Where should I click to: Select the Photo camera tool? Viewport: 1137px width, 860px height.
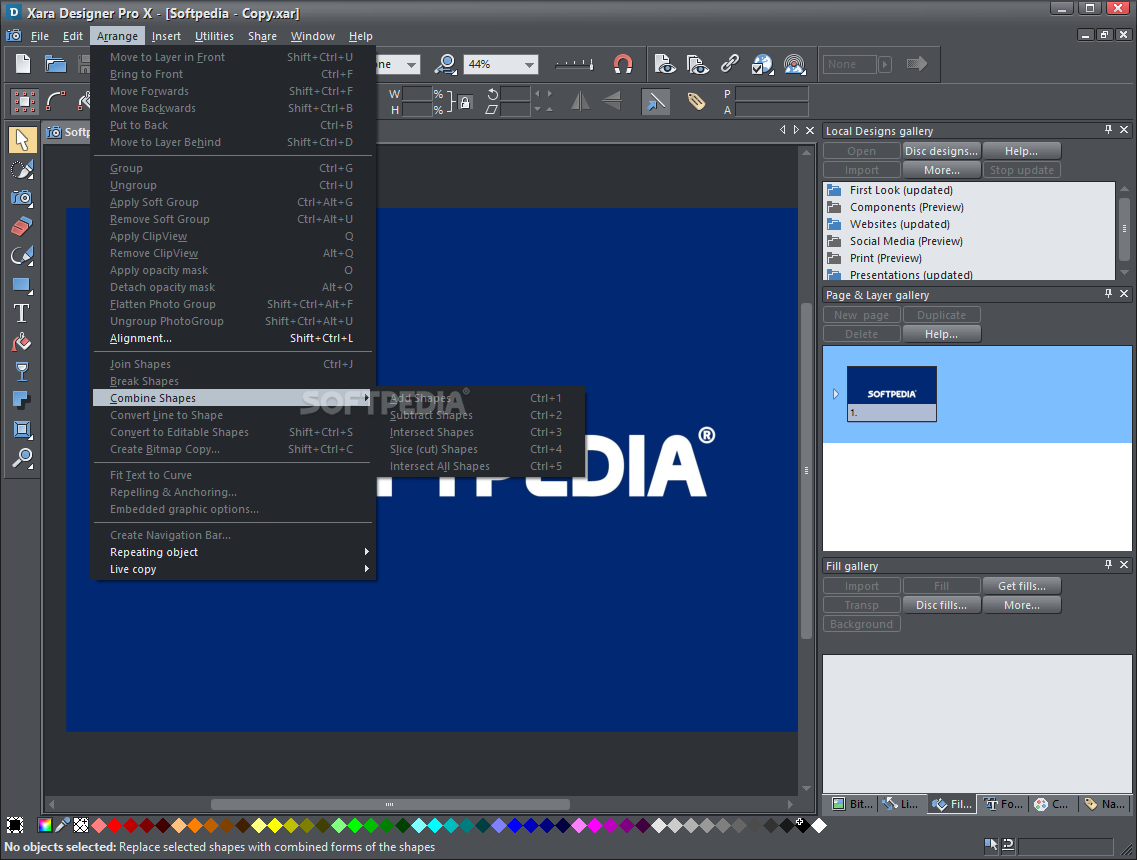point(22,198)
